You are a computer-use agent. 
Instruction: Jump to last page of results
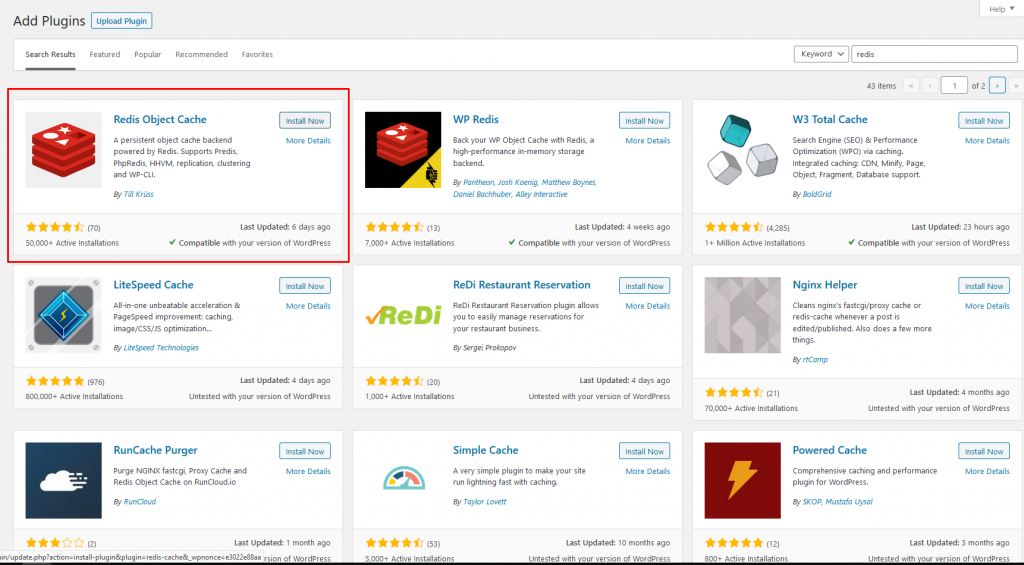pos(1016,86)
